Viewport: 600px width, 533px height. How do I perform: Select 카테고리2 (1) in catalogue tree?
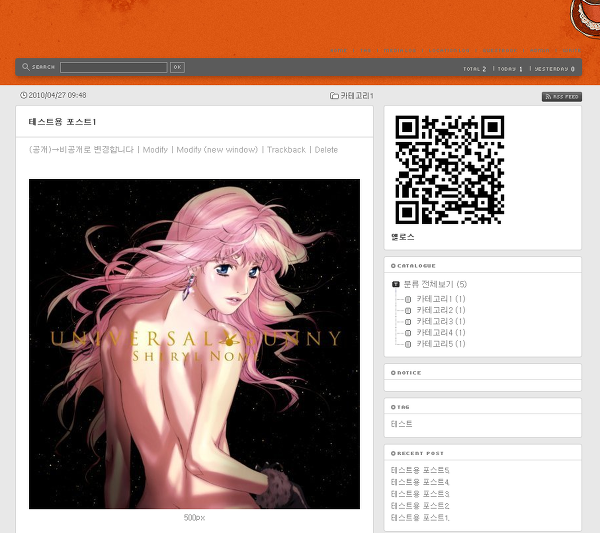point(441,310)
